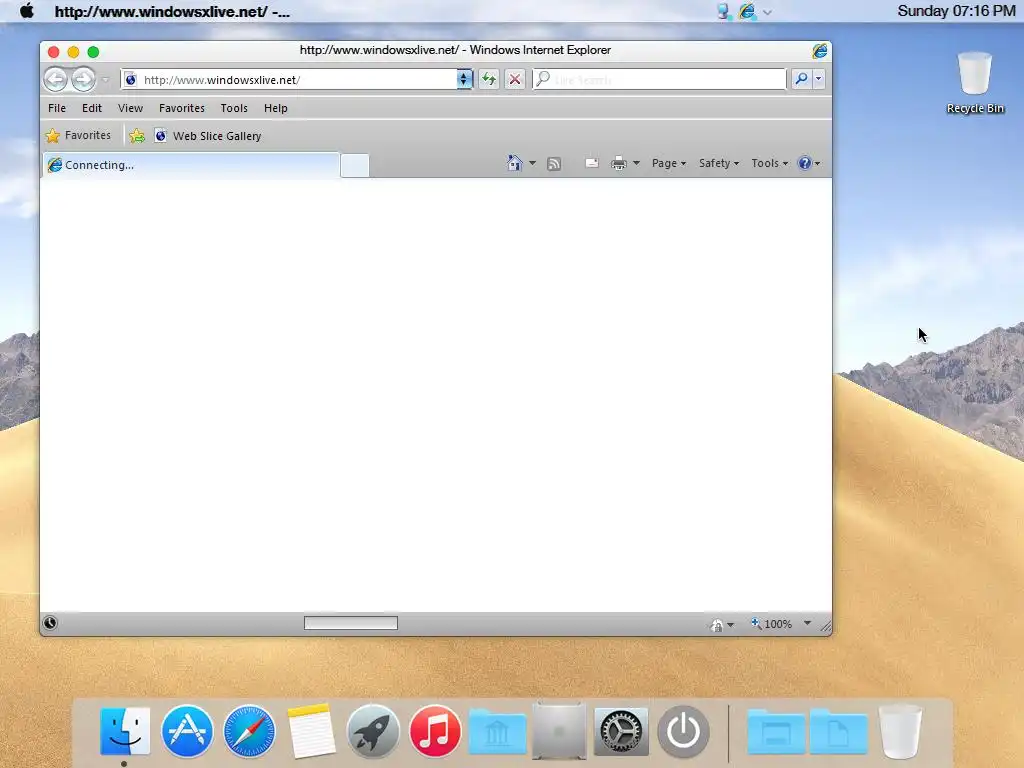
Task: Open the library folder in the dock
Action: [x=497, y=731]
